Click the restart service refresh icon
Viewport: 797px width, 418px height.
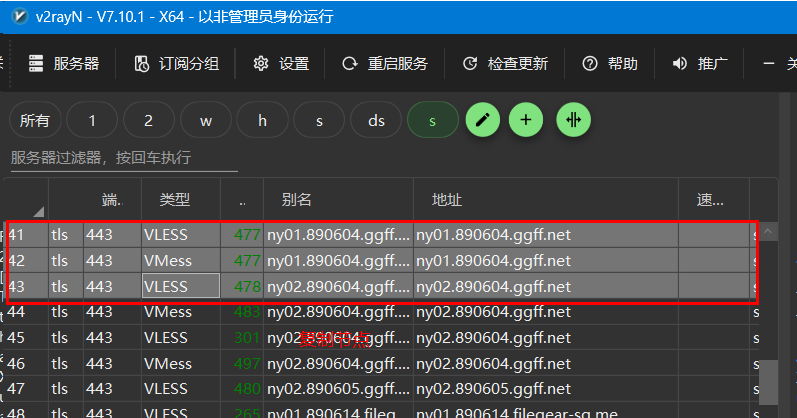[x=350, y=64]
